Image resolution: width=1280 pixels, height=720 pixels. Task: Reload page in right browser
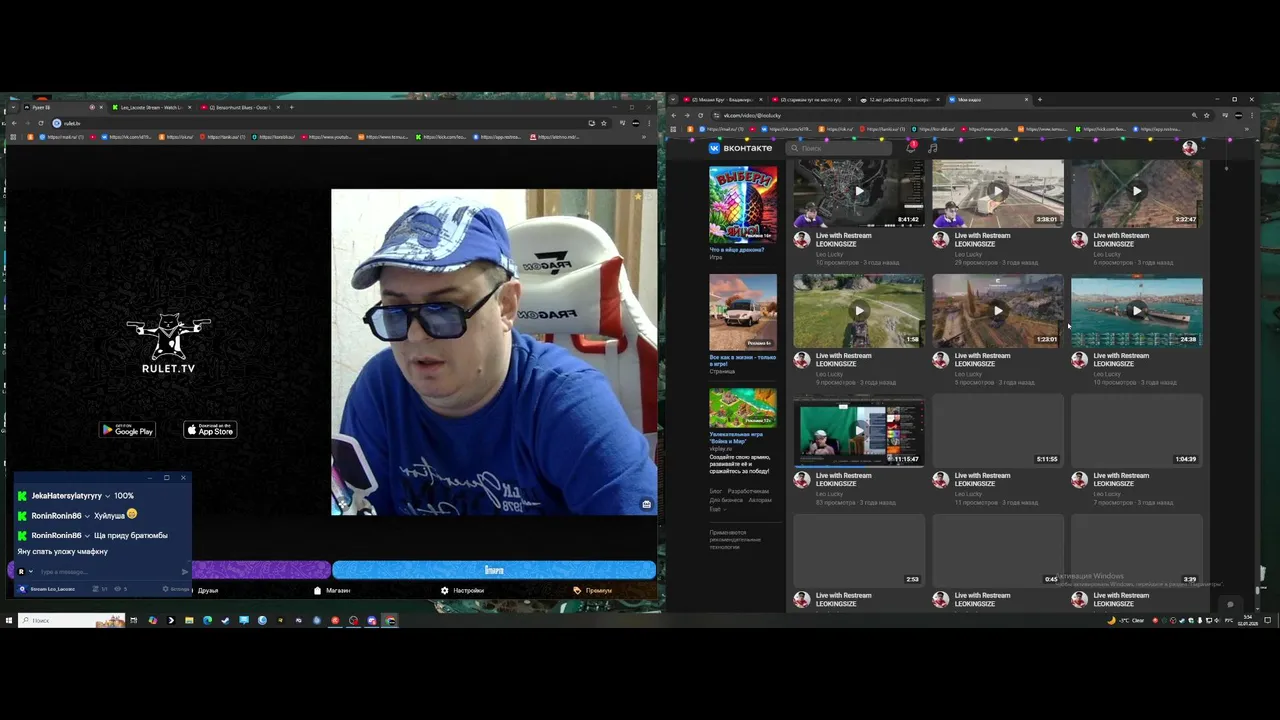[701, 115]
